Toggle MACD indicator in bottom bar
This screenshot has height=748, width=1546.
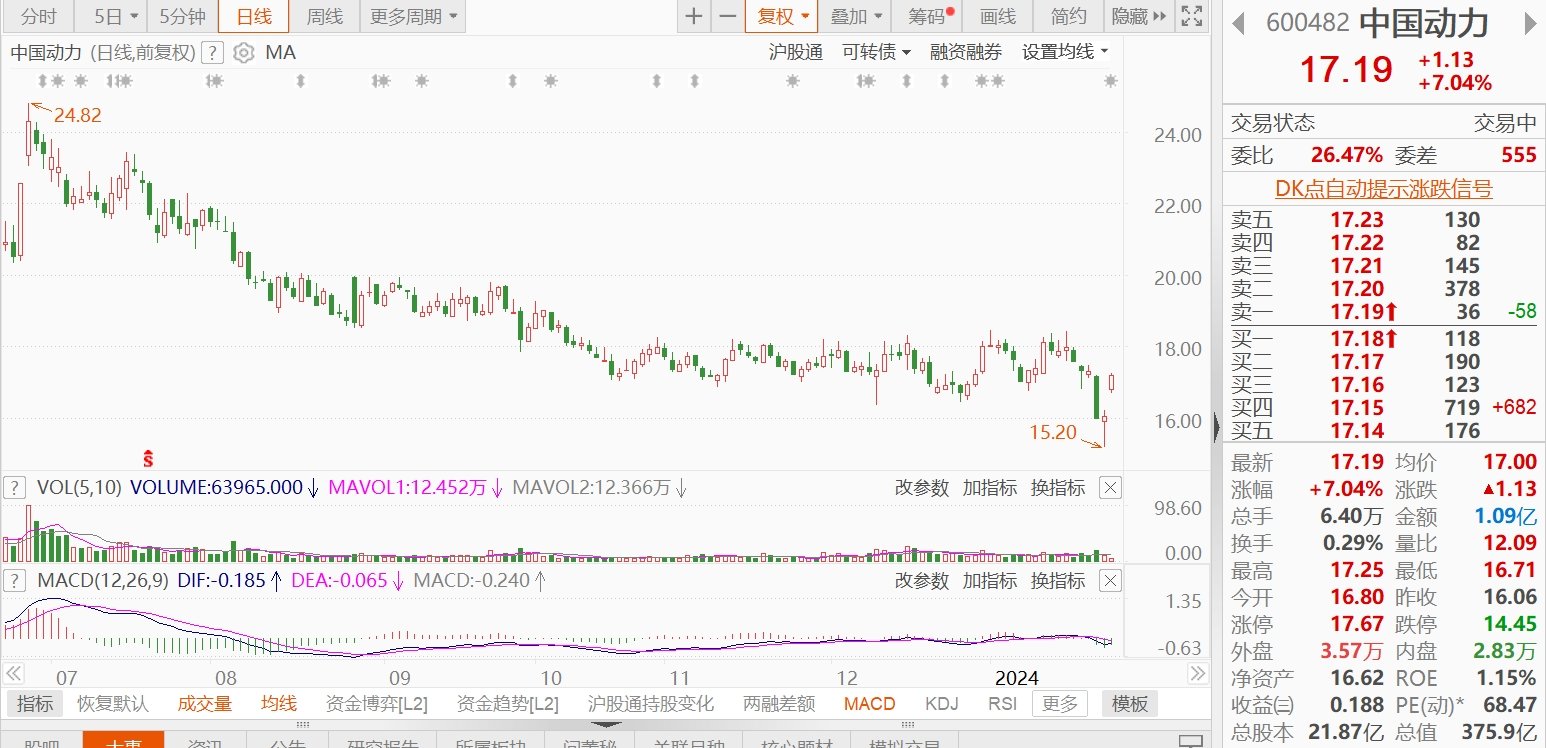click(x=869, y=704)
